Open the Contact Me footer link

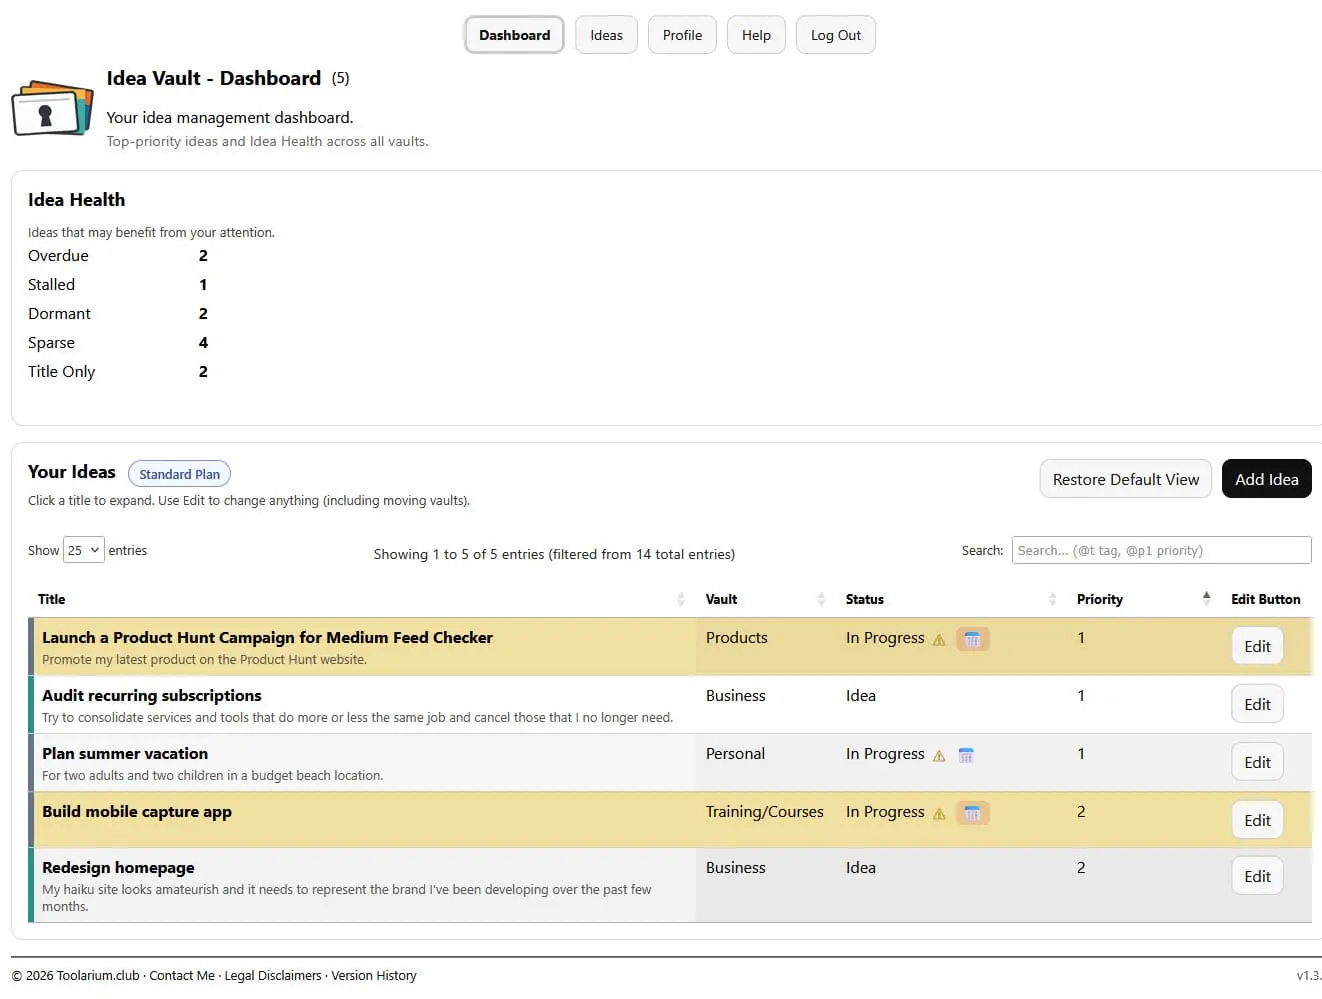pyautogui.click(x=182, y=975)
